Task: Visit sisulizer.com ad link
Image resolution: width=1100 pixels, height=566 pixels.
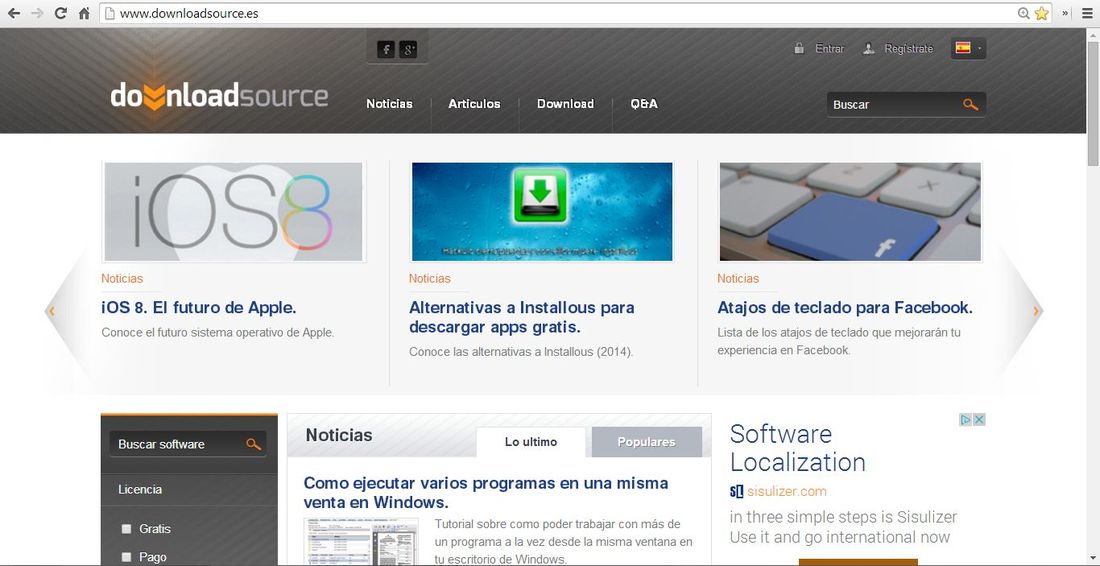Action: tap(786, 492)
